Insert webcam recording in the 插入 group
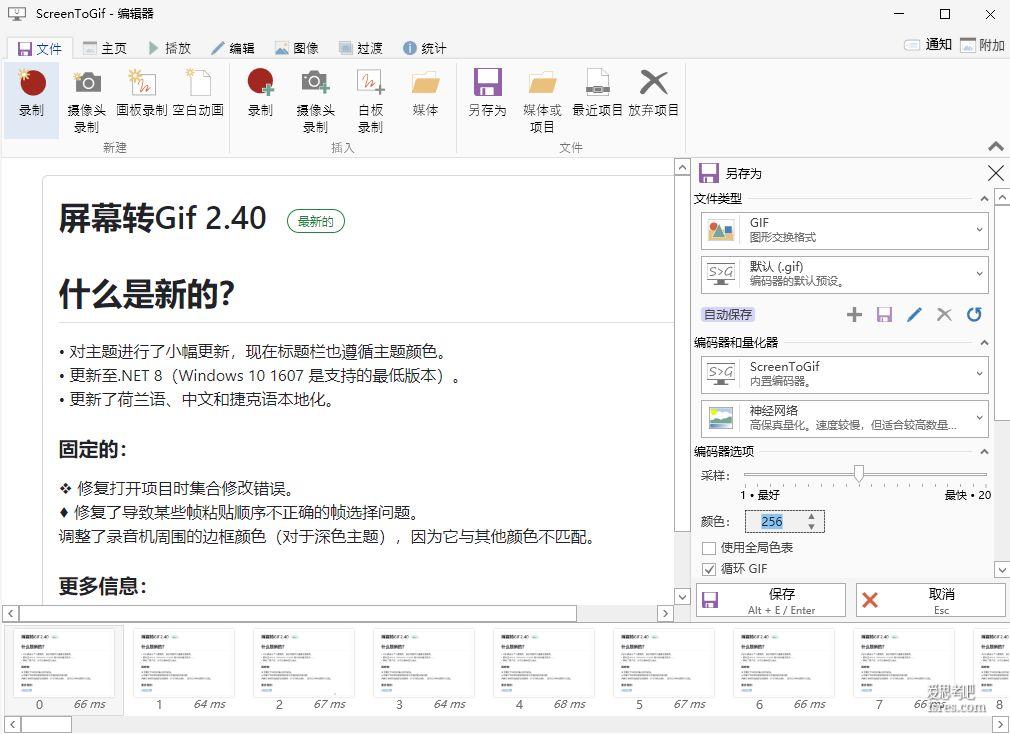Image resolution: width=1010 pixels, height=734 pixels. coord(316,99)
